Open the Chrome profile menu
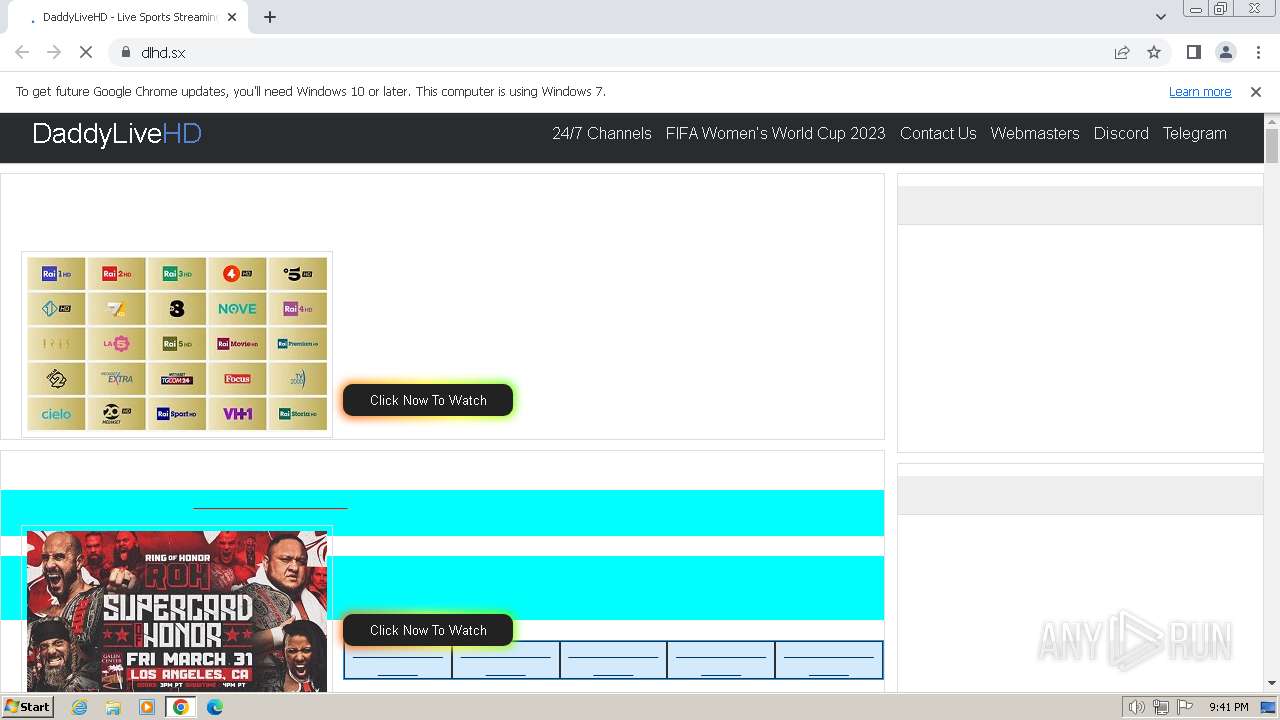The width and height of the screenshot is (1280, 720). [1226, 52]
